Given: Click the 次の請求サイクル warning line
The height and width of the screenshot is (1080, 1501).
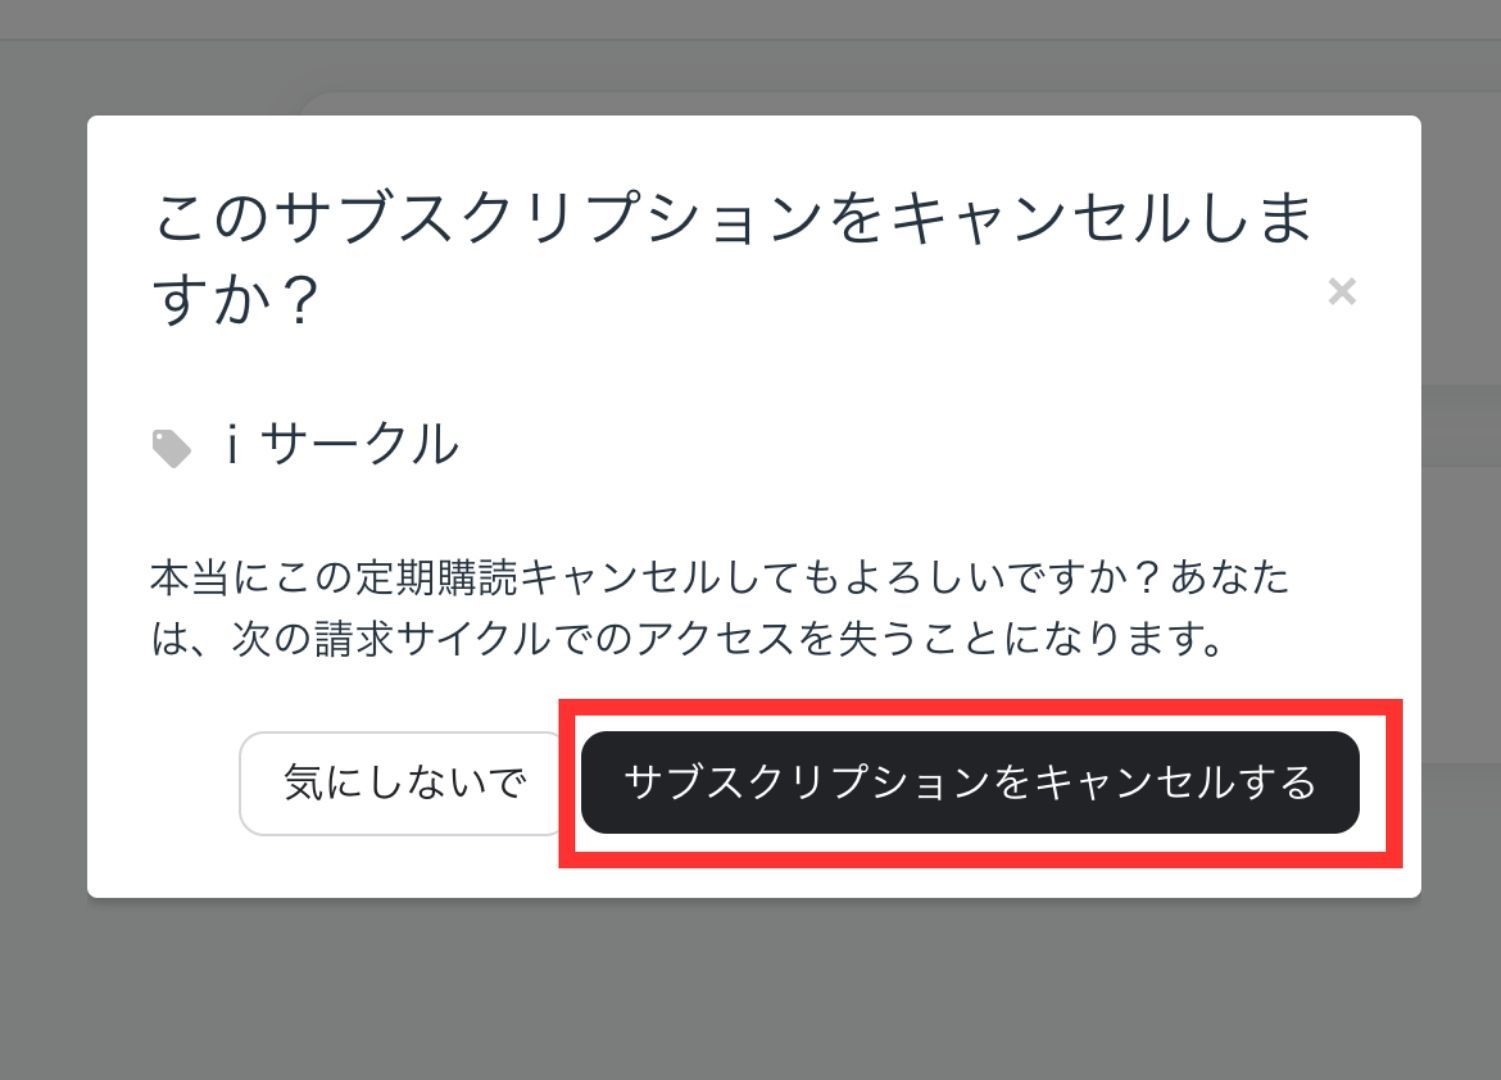Looking at the screenshot, I should tap(688, 639).
